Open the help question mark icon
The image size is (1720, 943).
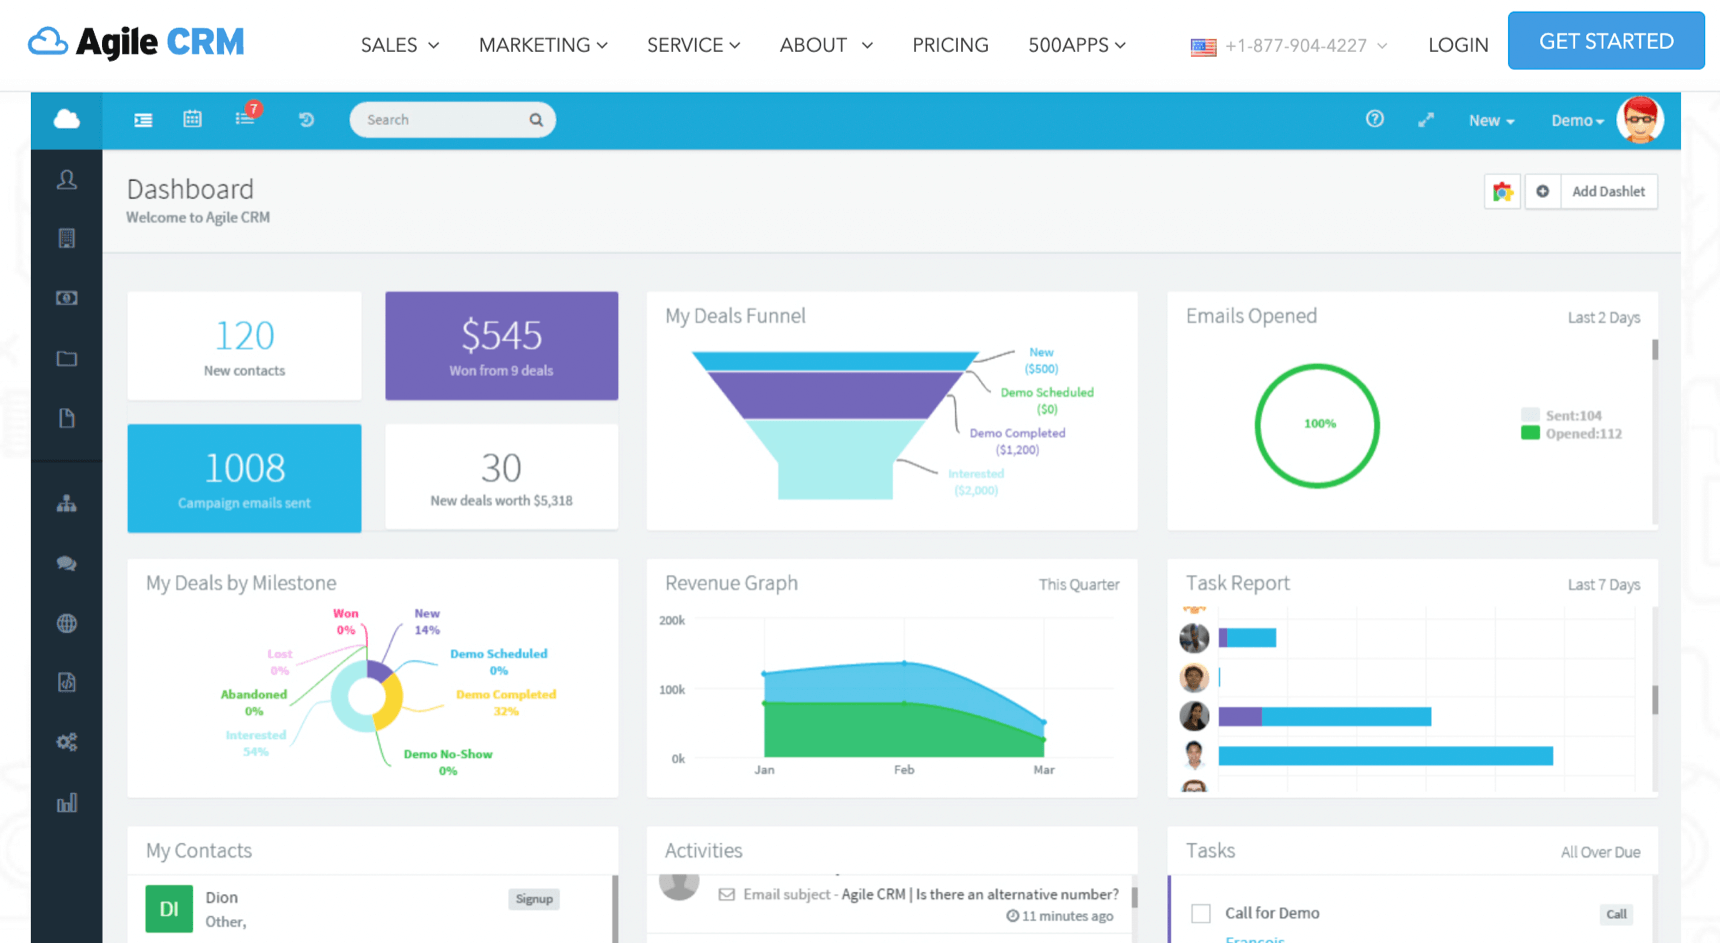[1375, 119]
